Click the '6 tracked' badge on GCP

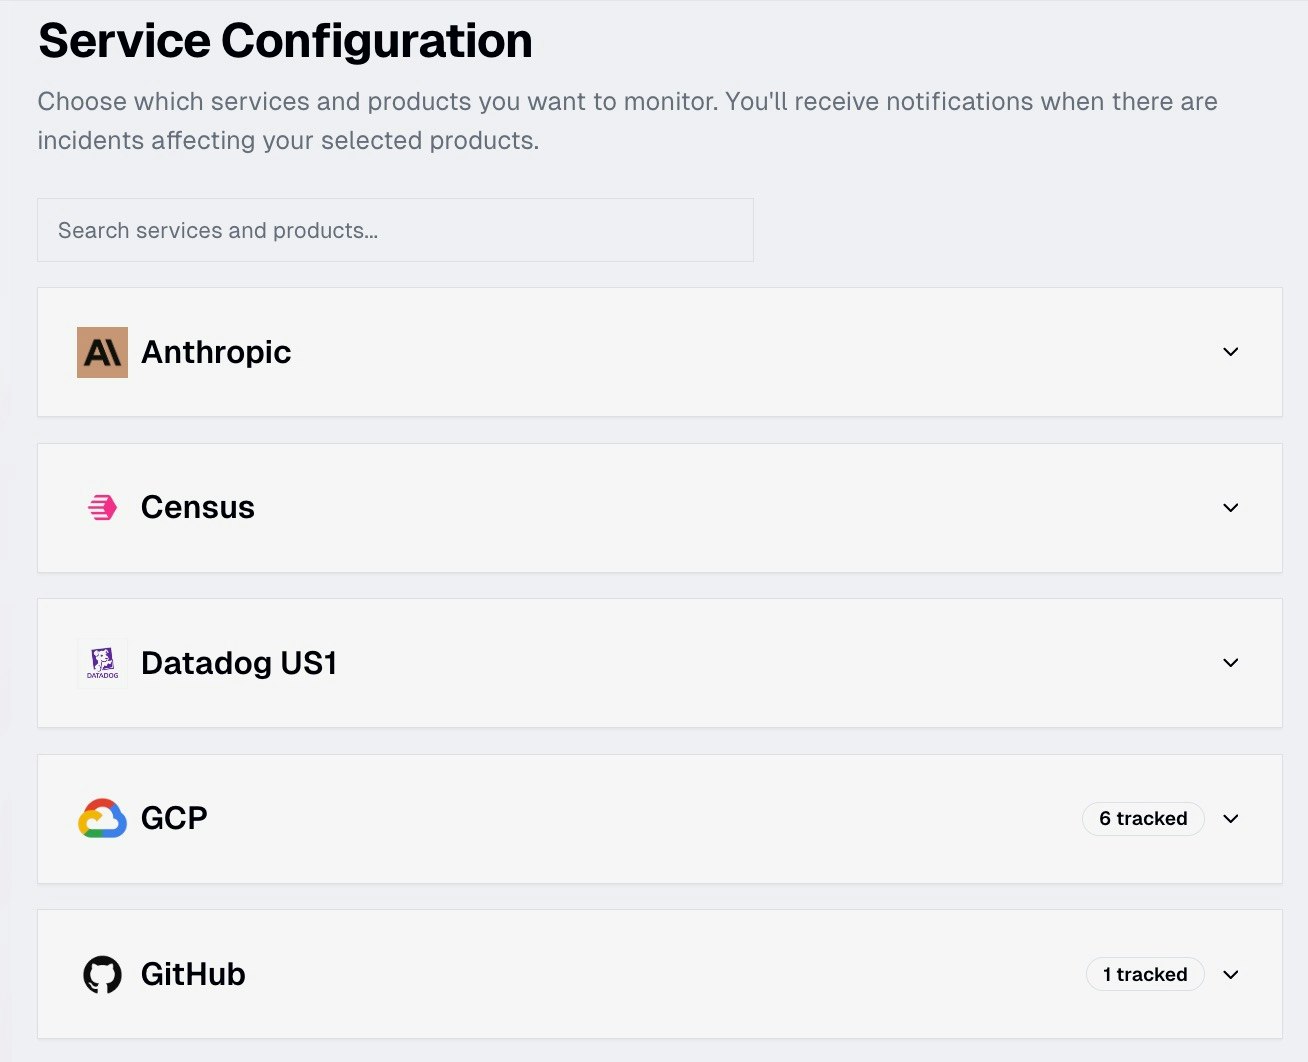click(x=1142, y=819)
